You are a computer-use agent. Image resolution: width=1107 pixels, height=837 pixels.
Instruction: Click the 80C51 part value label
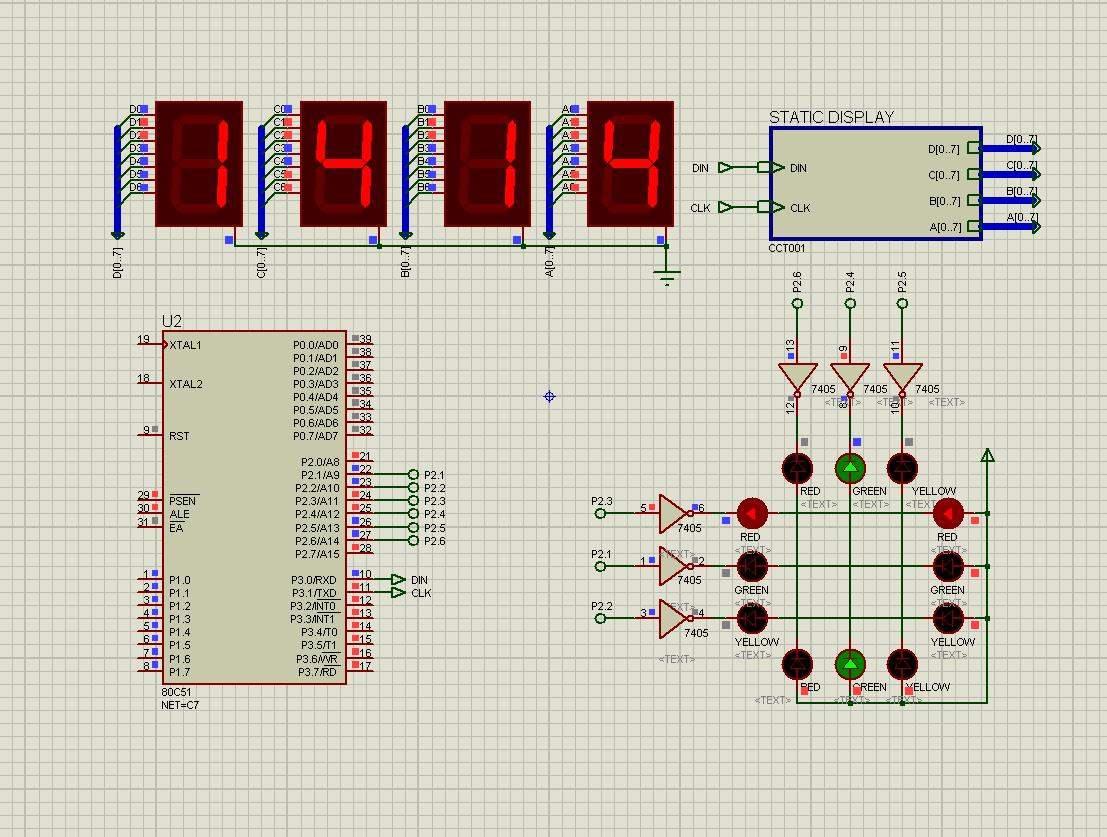click(176, 692)
